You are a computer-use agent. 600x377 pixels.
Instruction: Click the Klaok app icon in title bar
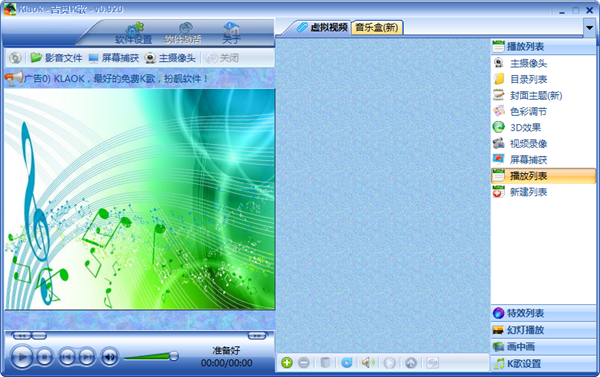tap(10, 9)
